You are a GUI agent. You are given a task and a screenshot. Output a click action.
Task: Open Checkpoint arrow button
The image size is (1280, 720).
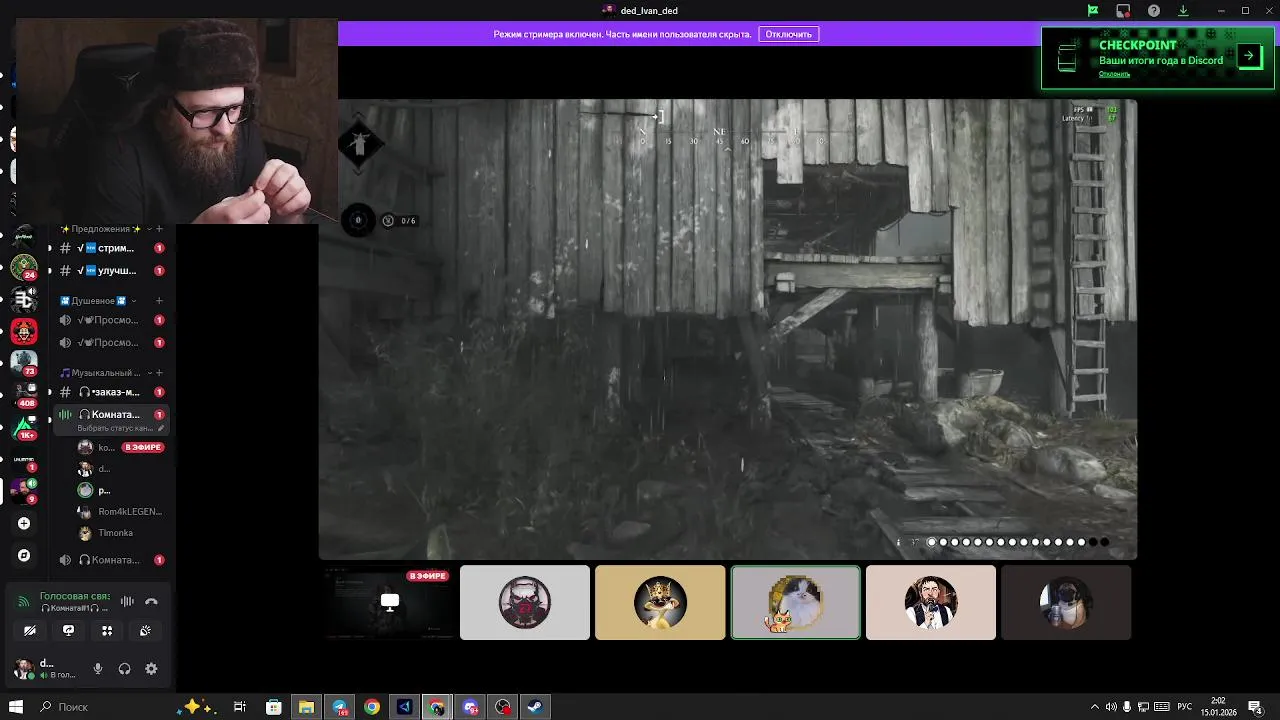[x=1249, y=56]
